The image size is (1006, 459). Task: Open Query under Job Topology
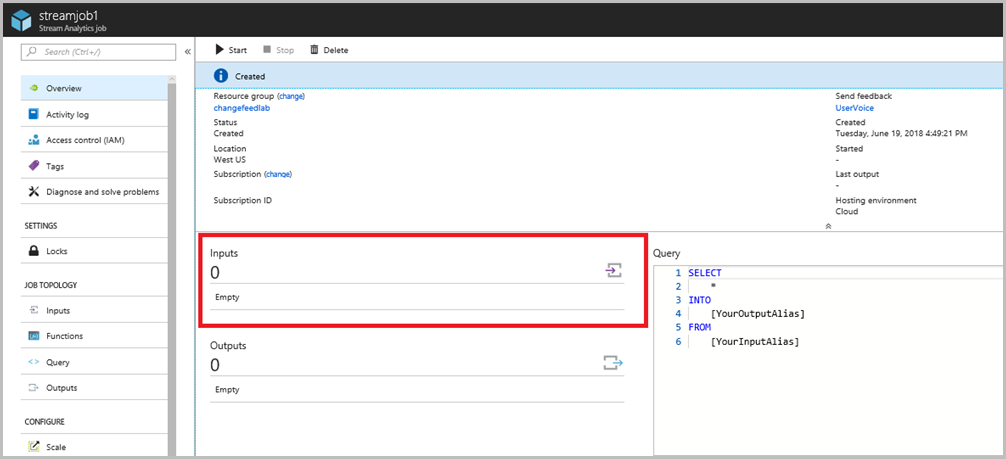point(94,362)
